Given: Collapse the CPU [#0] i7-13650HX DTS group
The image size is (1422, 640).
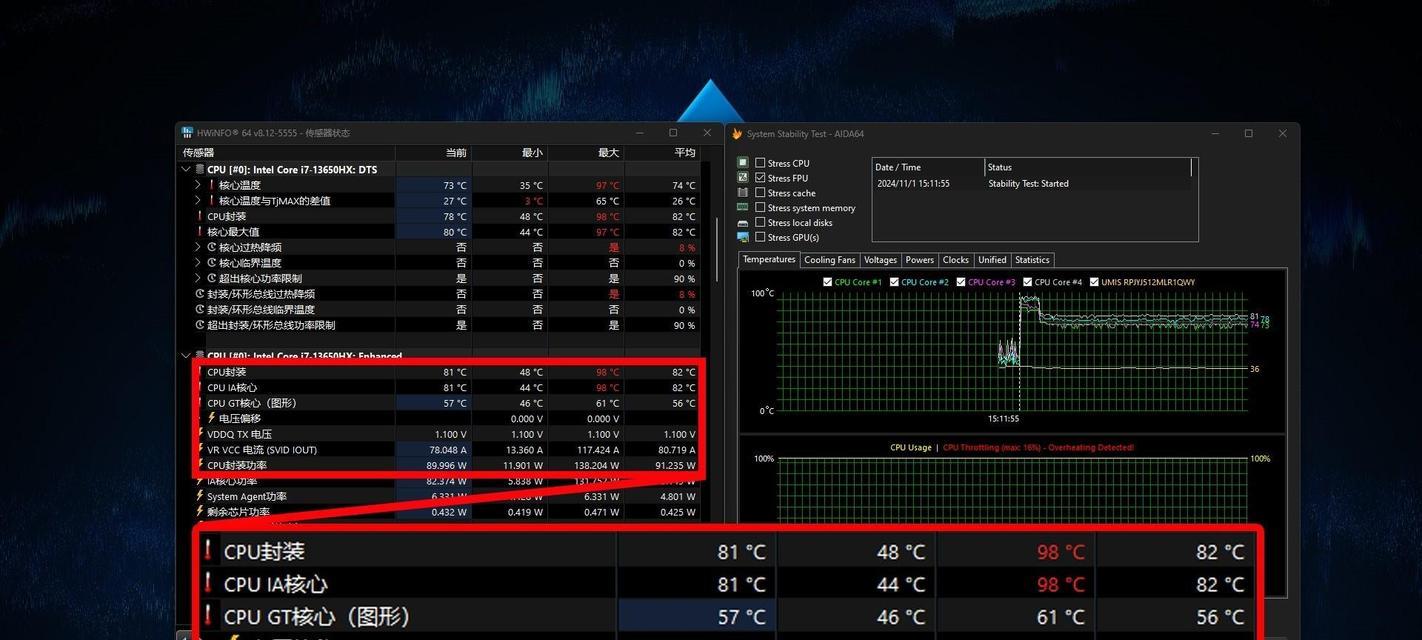Looking at the screenshot, I should tap(186, 169).
